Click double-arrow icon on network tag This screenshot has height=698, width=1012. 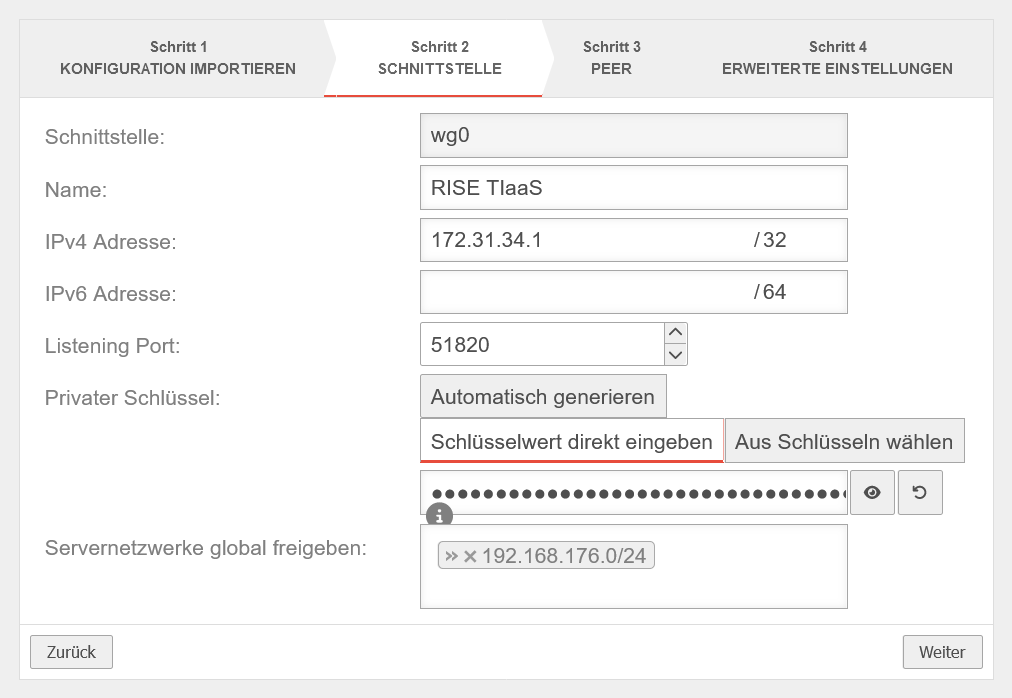(451, 556)
